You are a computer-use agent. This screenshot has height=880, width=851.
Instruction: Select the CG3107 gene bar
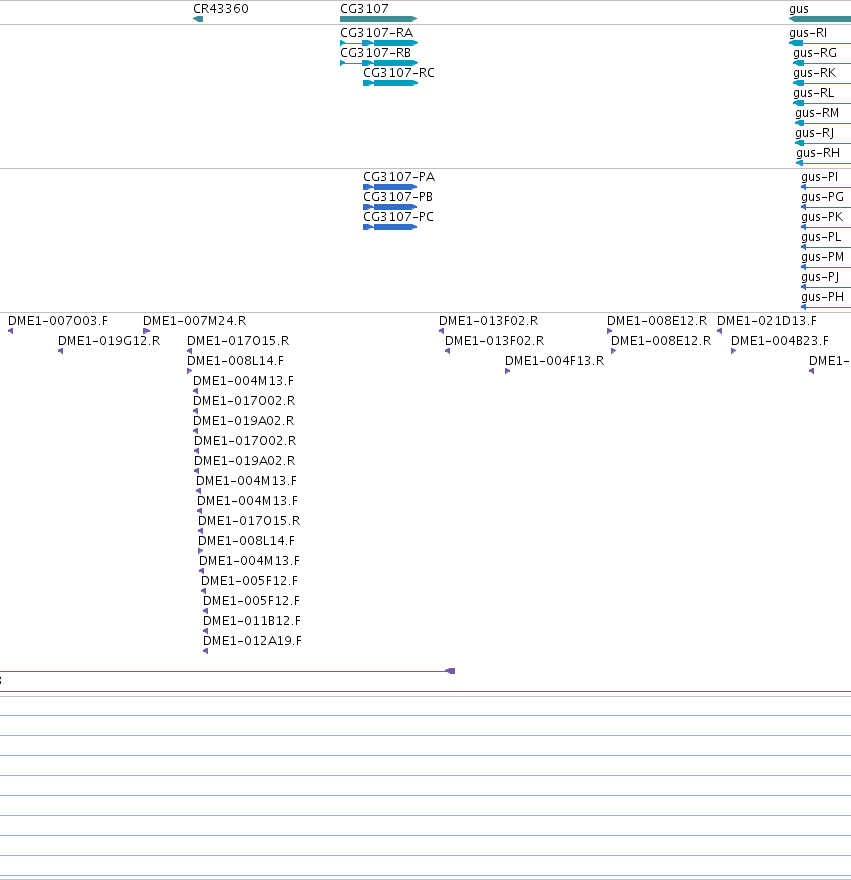pos(378,19)
